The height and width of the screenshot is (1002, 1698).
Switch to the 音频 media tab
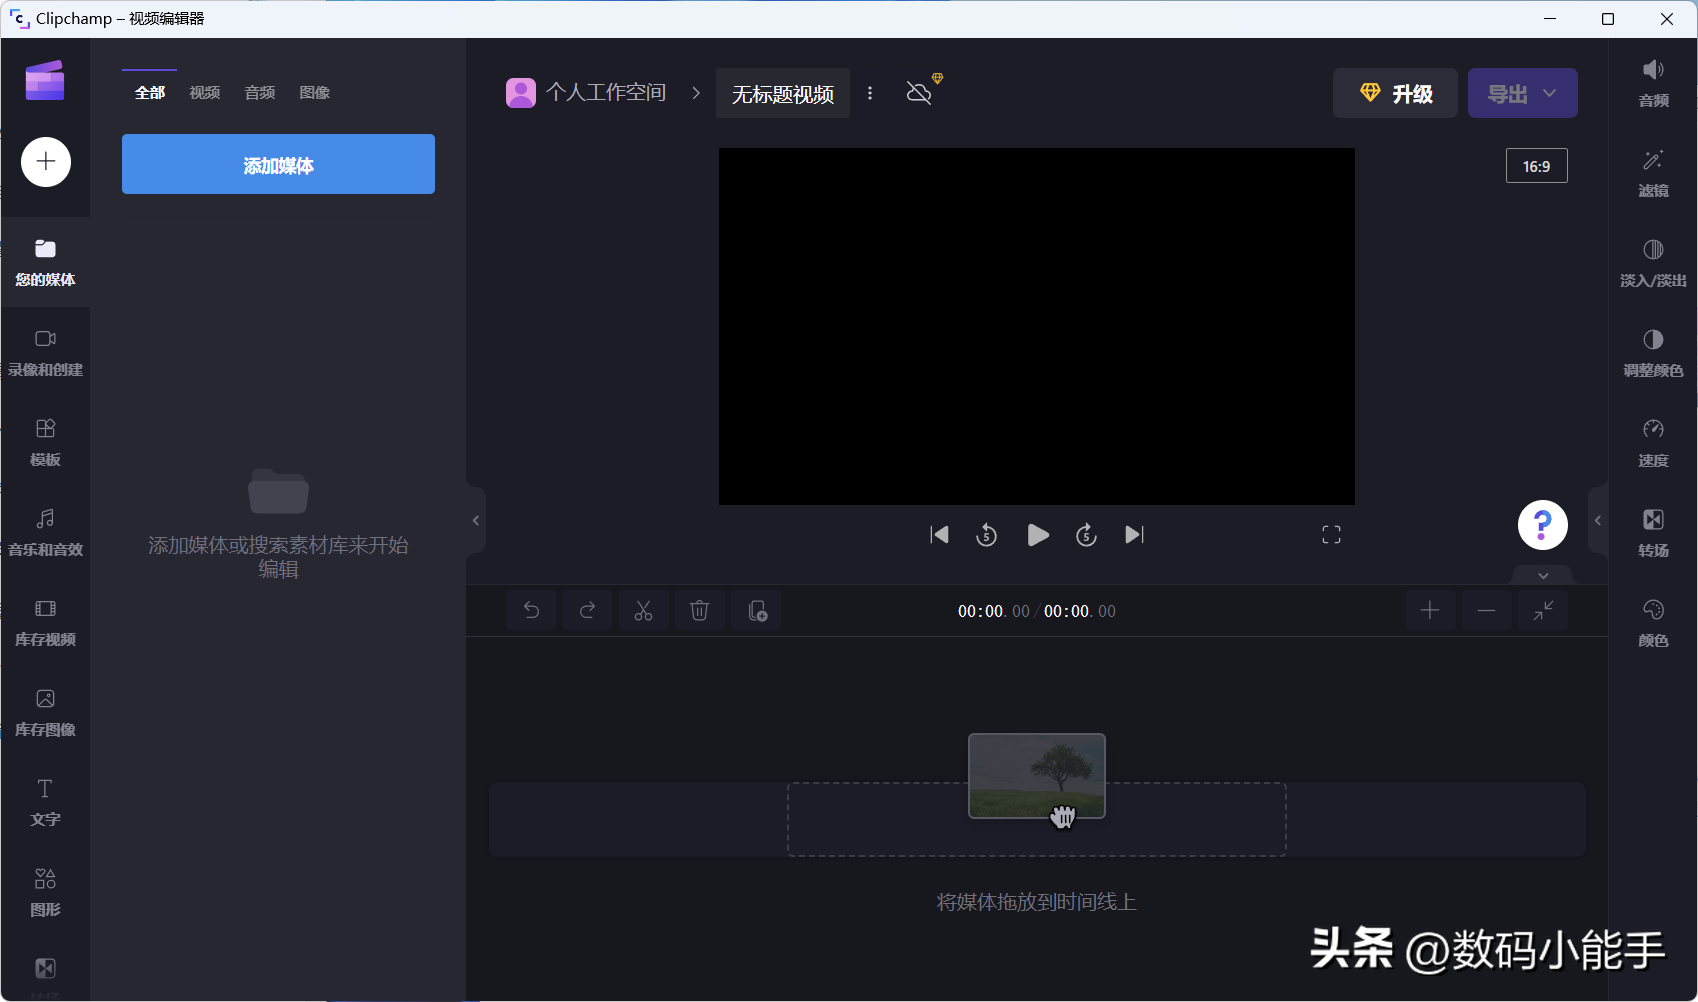click(x=260, y=92)
